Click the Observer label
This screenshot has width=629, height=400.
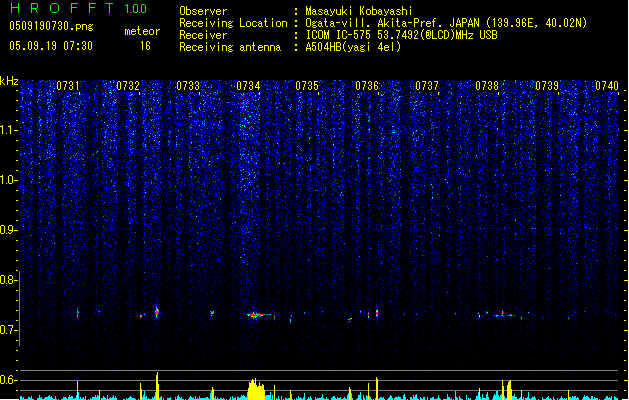(203, 11)
